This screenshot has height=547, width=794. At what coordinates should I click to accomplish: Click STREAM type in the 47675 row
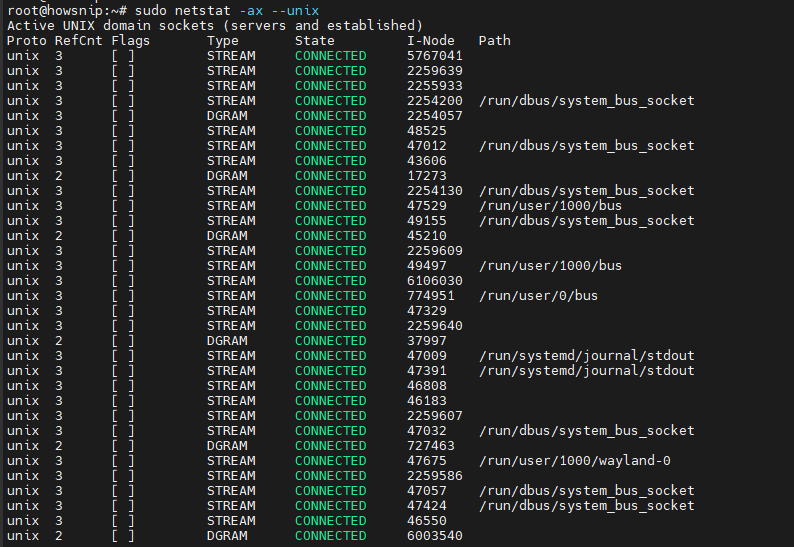point(231,461)
